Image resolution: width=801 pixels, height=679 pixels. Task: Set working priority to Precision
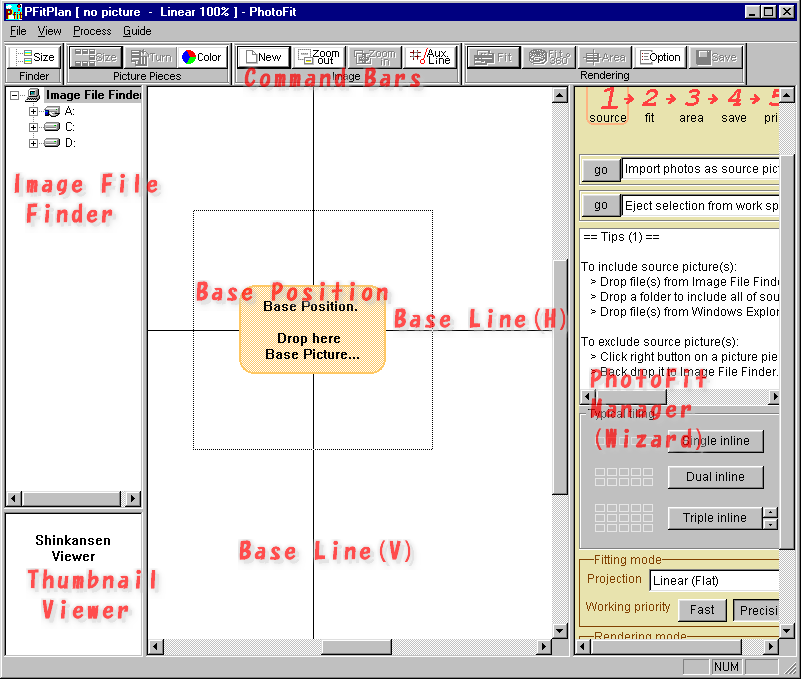(756, 610)
